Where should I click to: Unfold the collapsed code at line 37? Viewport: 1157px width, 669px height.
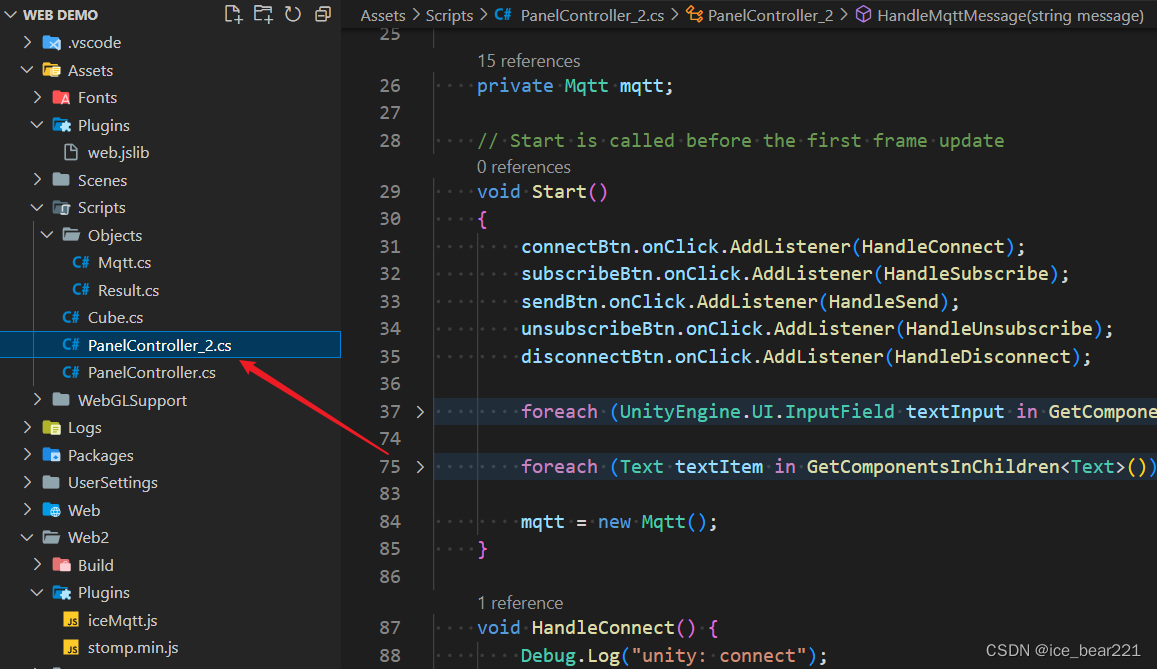pyautogui.click(x=420, y=412)
